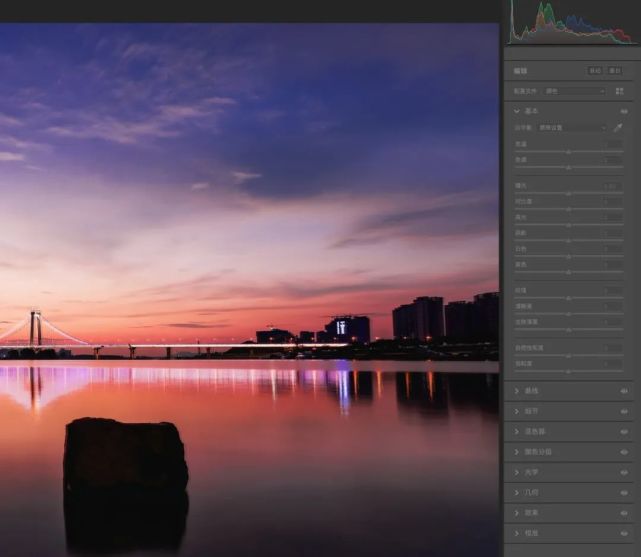The image size is (641, 557).
Task: Toggle the Curve (曲线) panel eye icon
Action: coord(624,391)
